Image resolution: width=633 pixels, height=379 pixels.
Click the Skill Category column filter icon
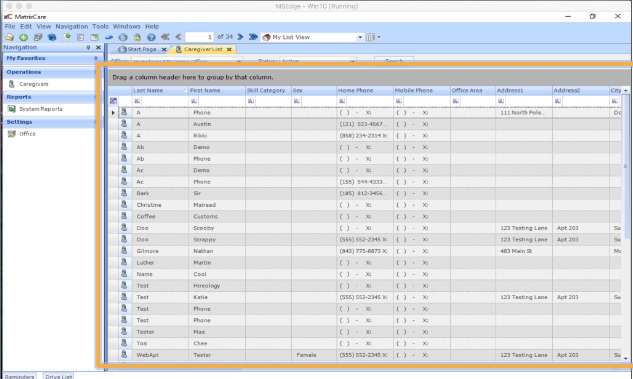(x=251, y=101)
